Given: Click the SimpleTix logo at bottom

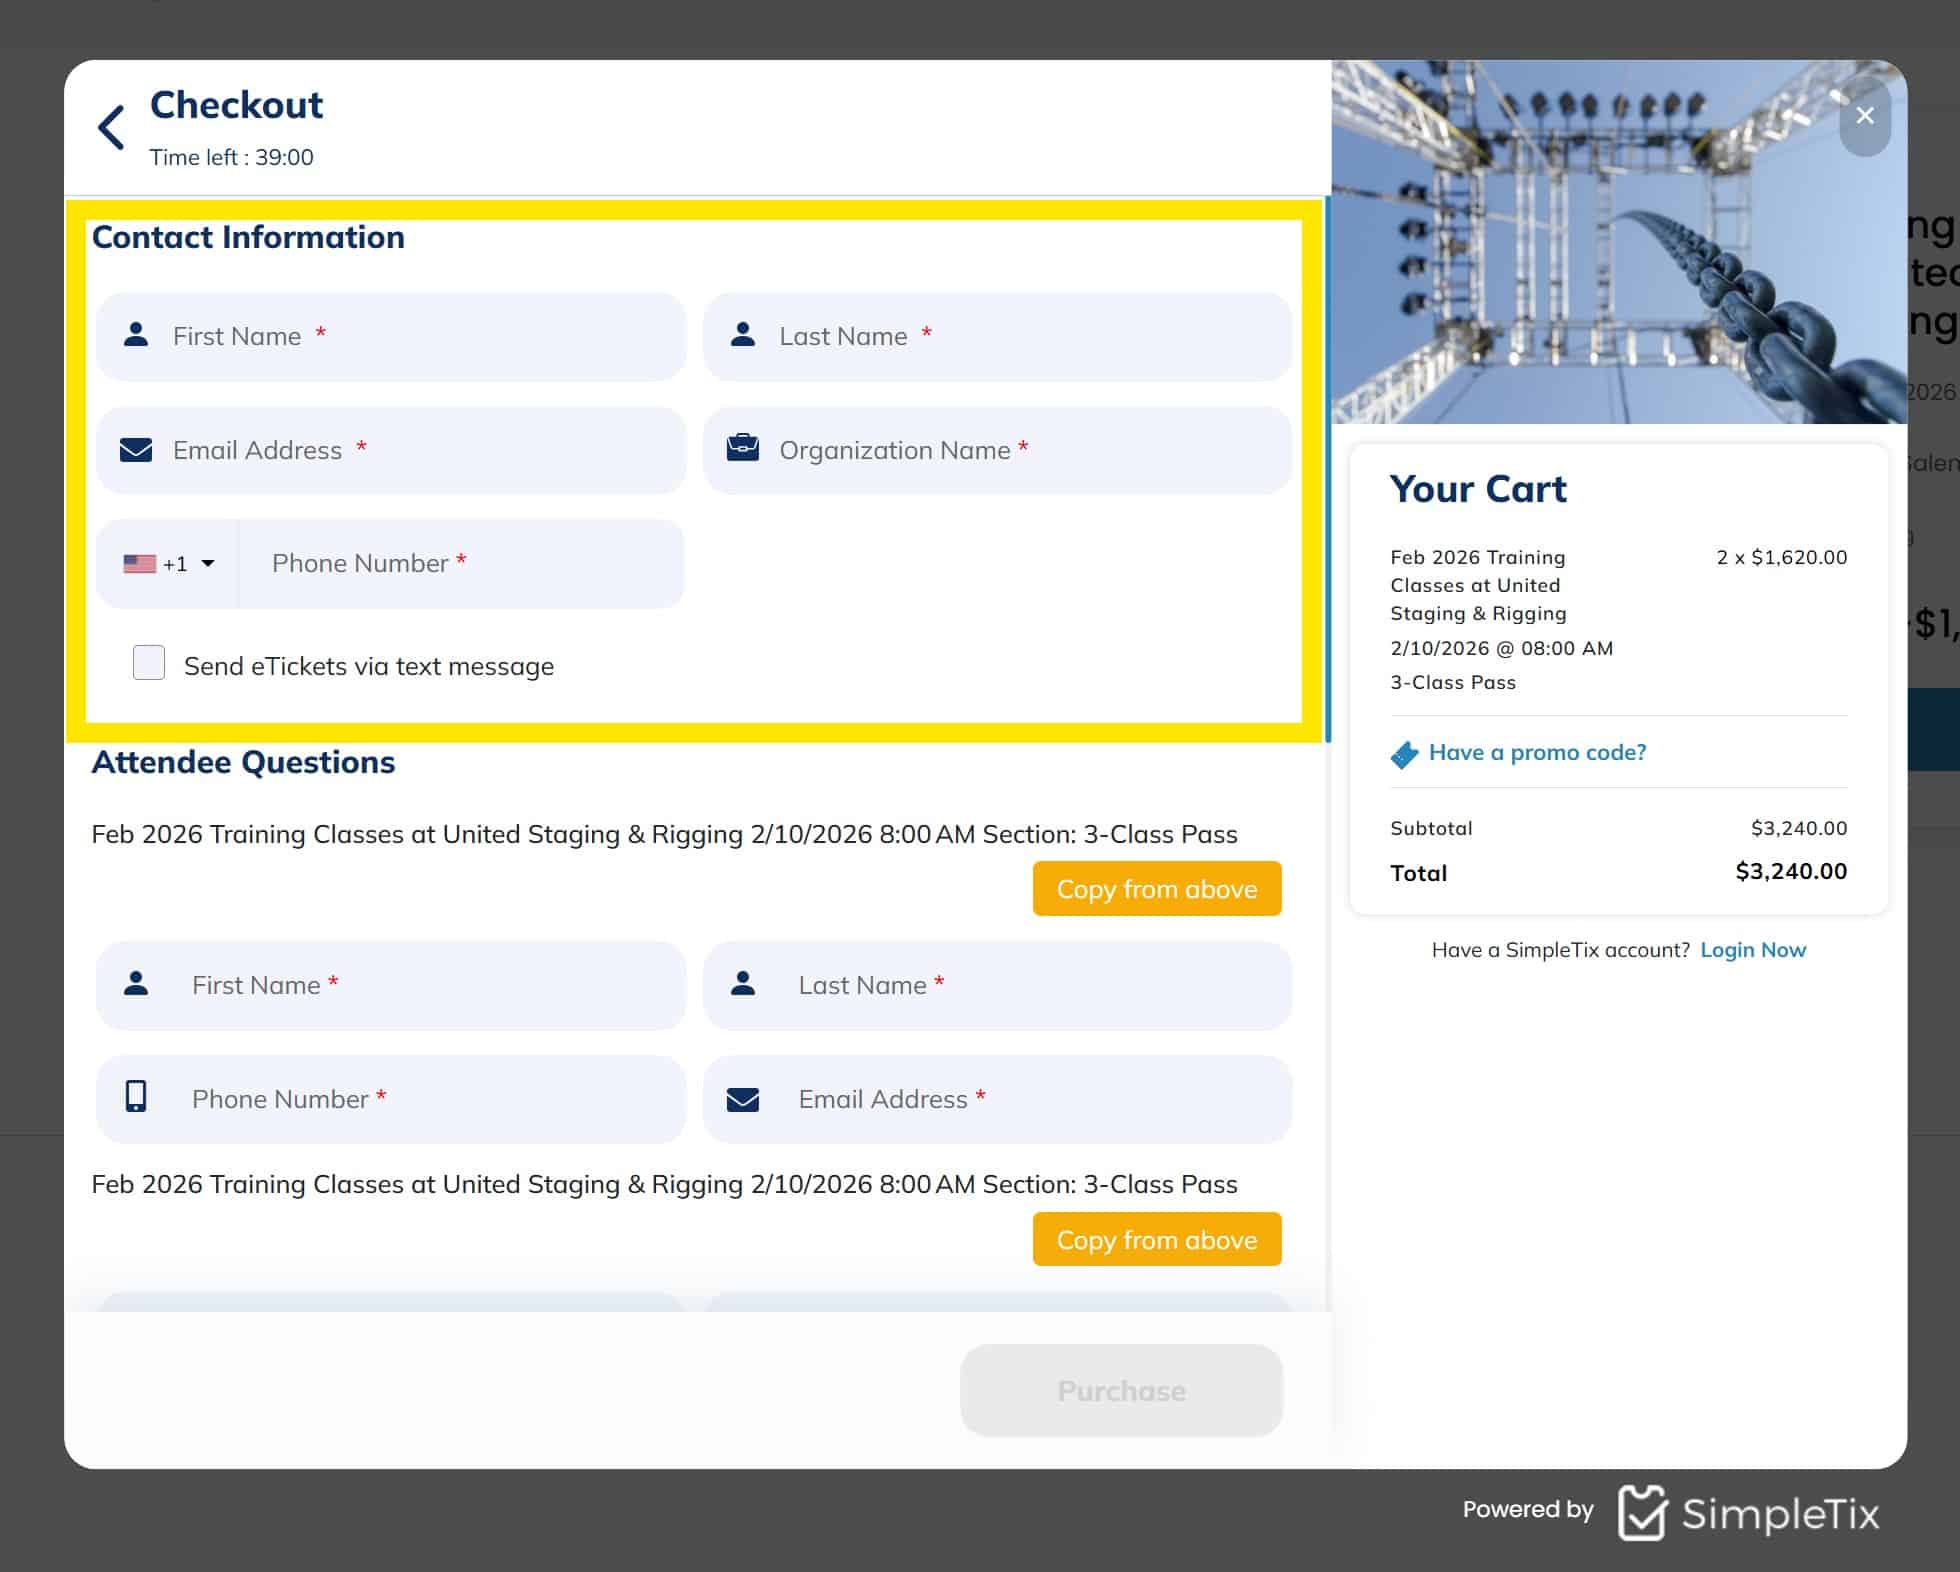Looking at the screenshot, I should point(1748,1512).
